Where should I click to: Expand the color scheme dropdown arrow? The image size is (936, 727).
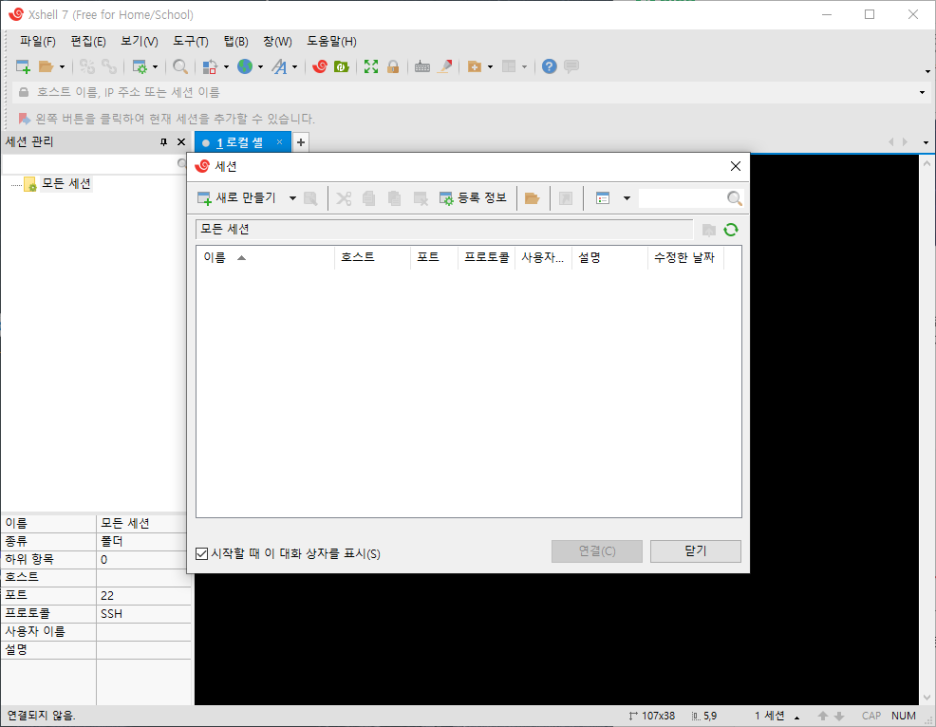point(226,67)
